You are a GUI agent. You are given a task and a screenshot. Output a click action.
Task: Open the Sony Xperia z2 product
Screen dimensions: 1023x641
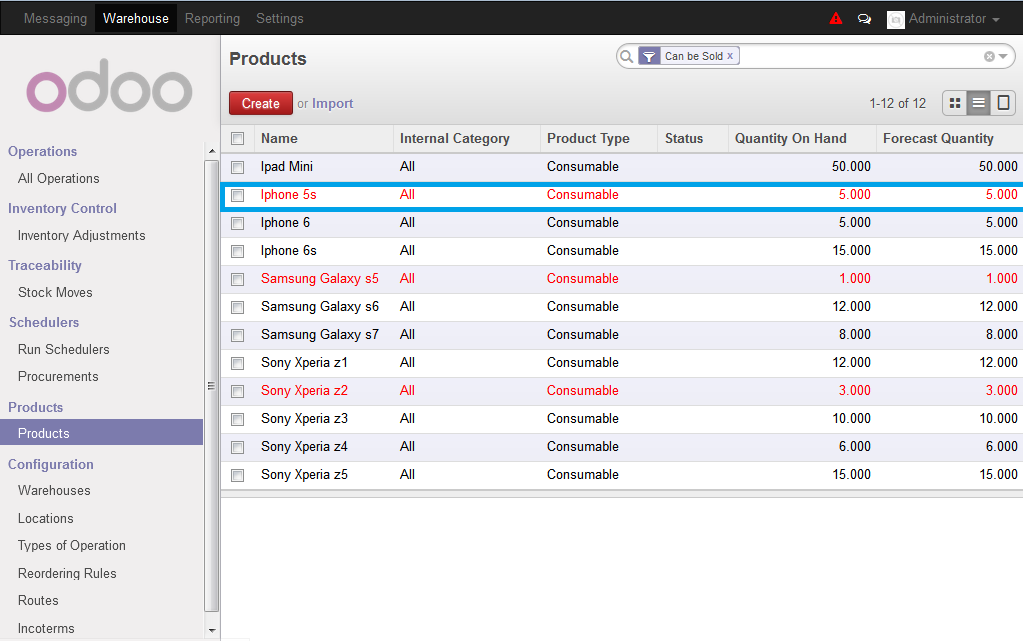304,390
